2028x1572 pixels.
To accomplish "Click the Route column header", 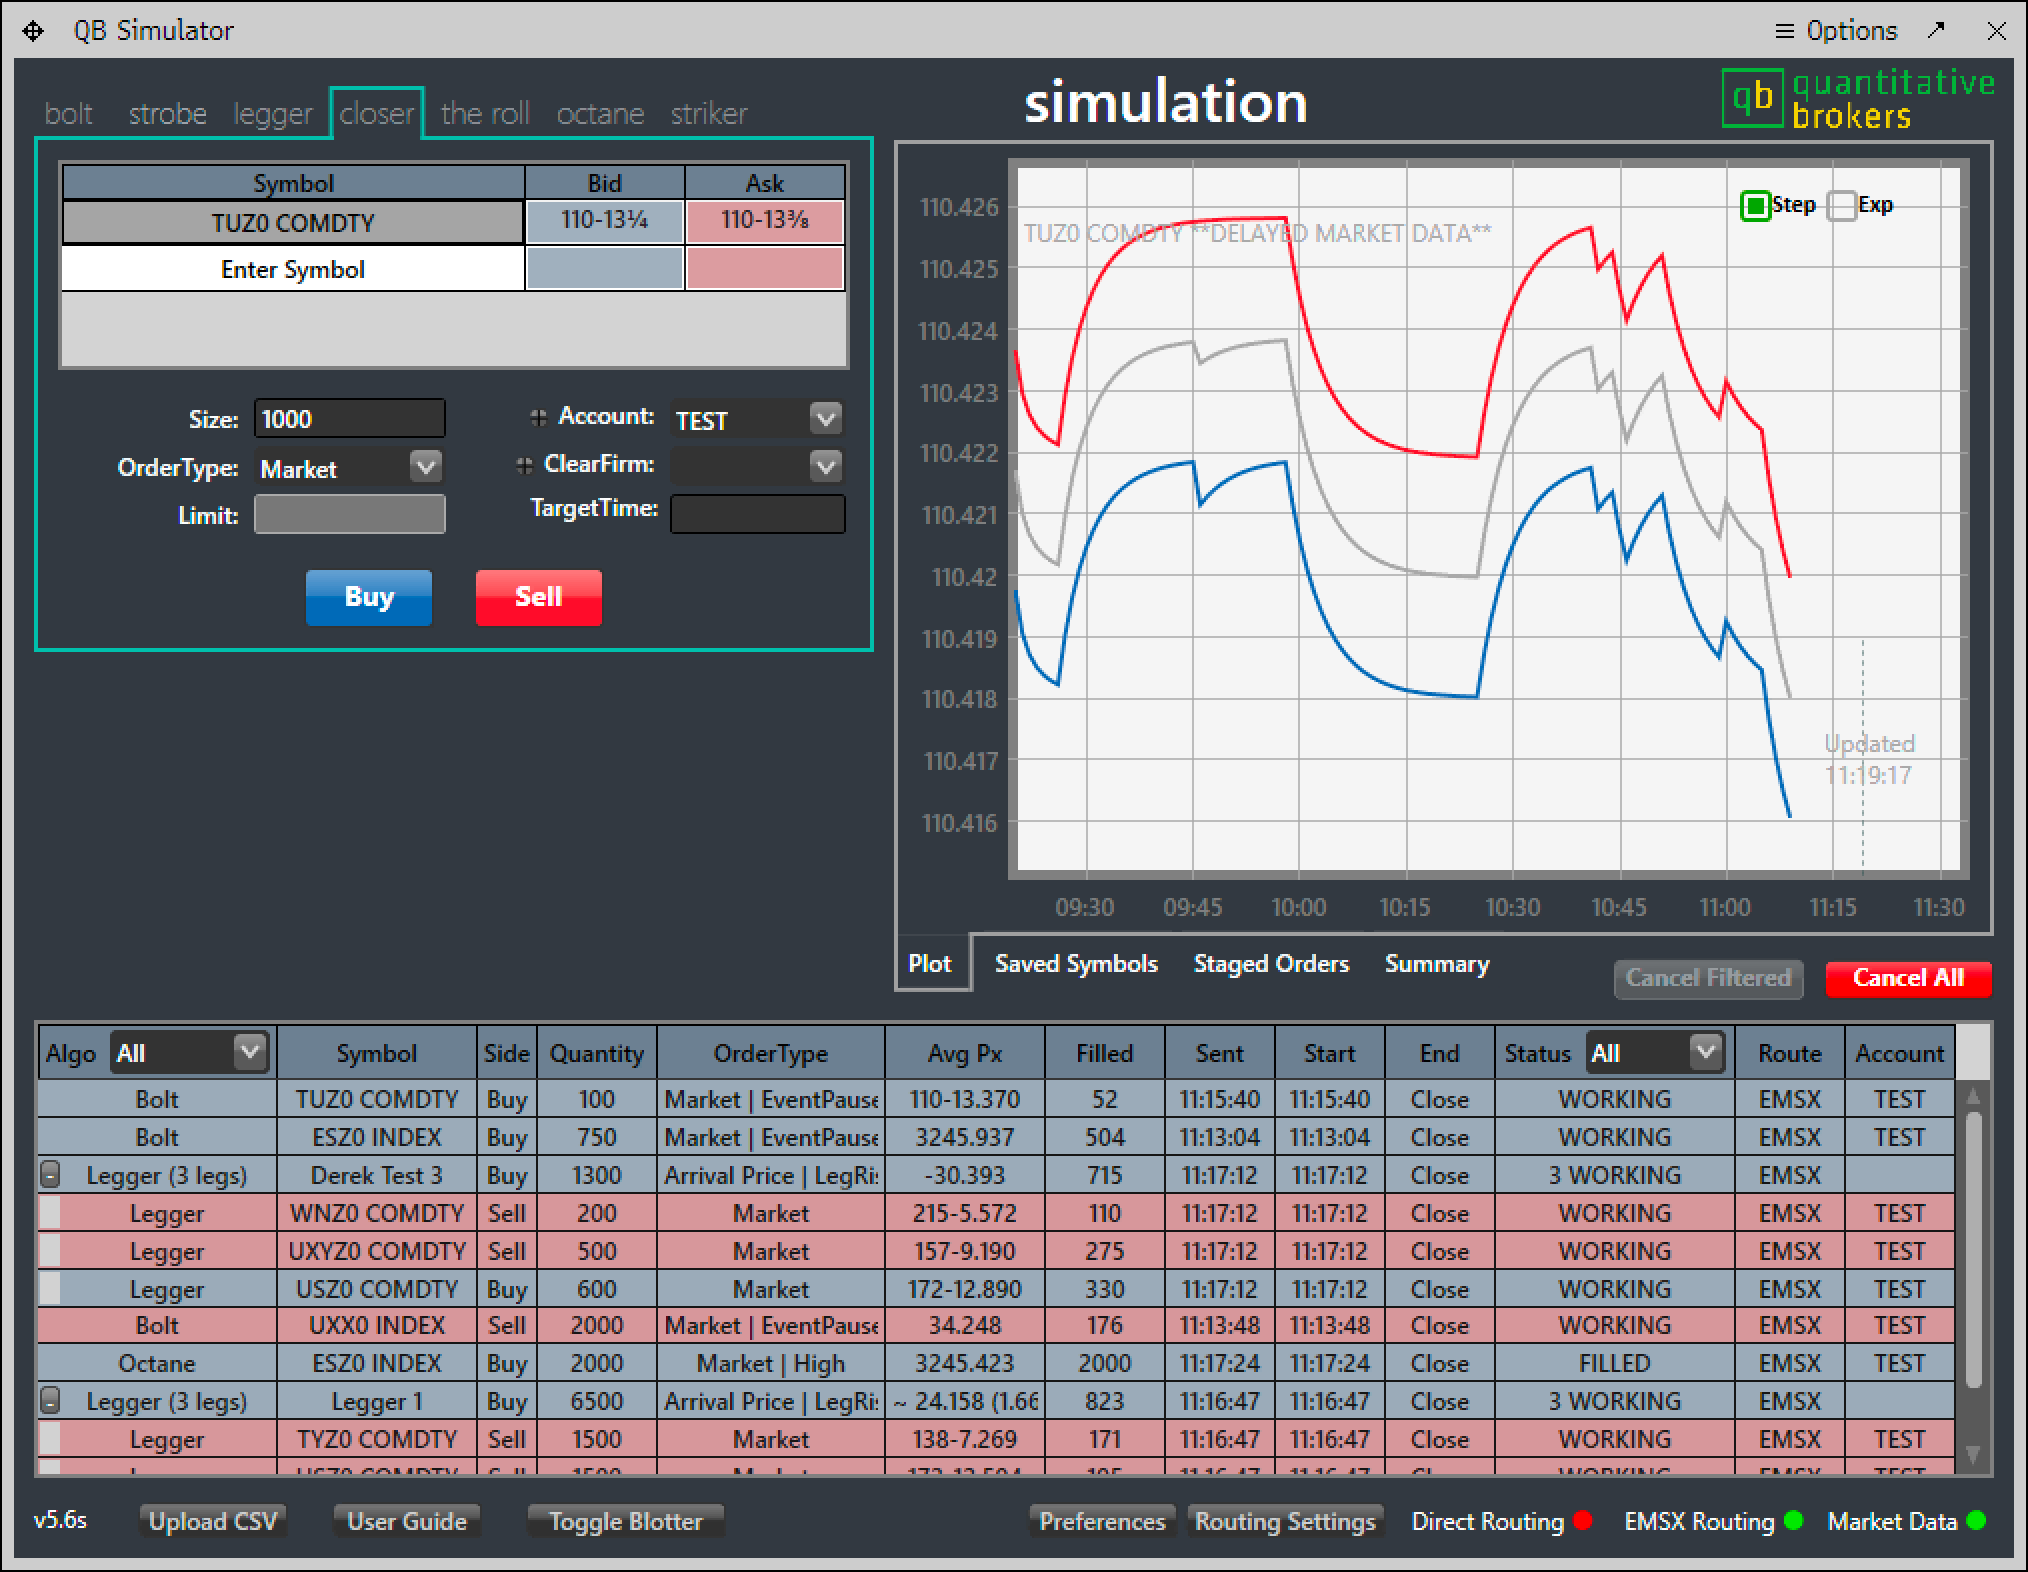I will pyautogui.click(x=1790, y=1053).
